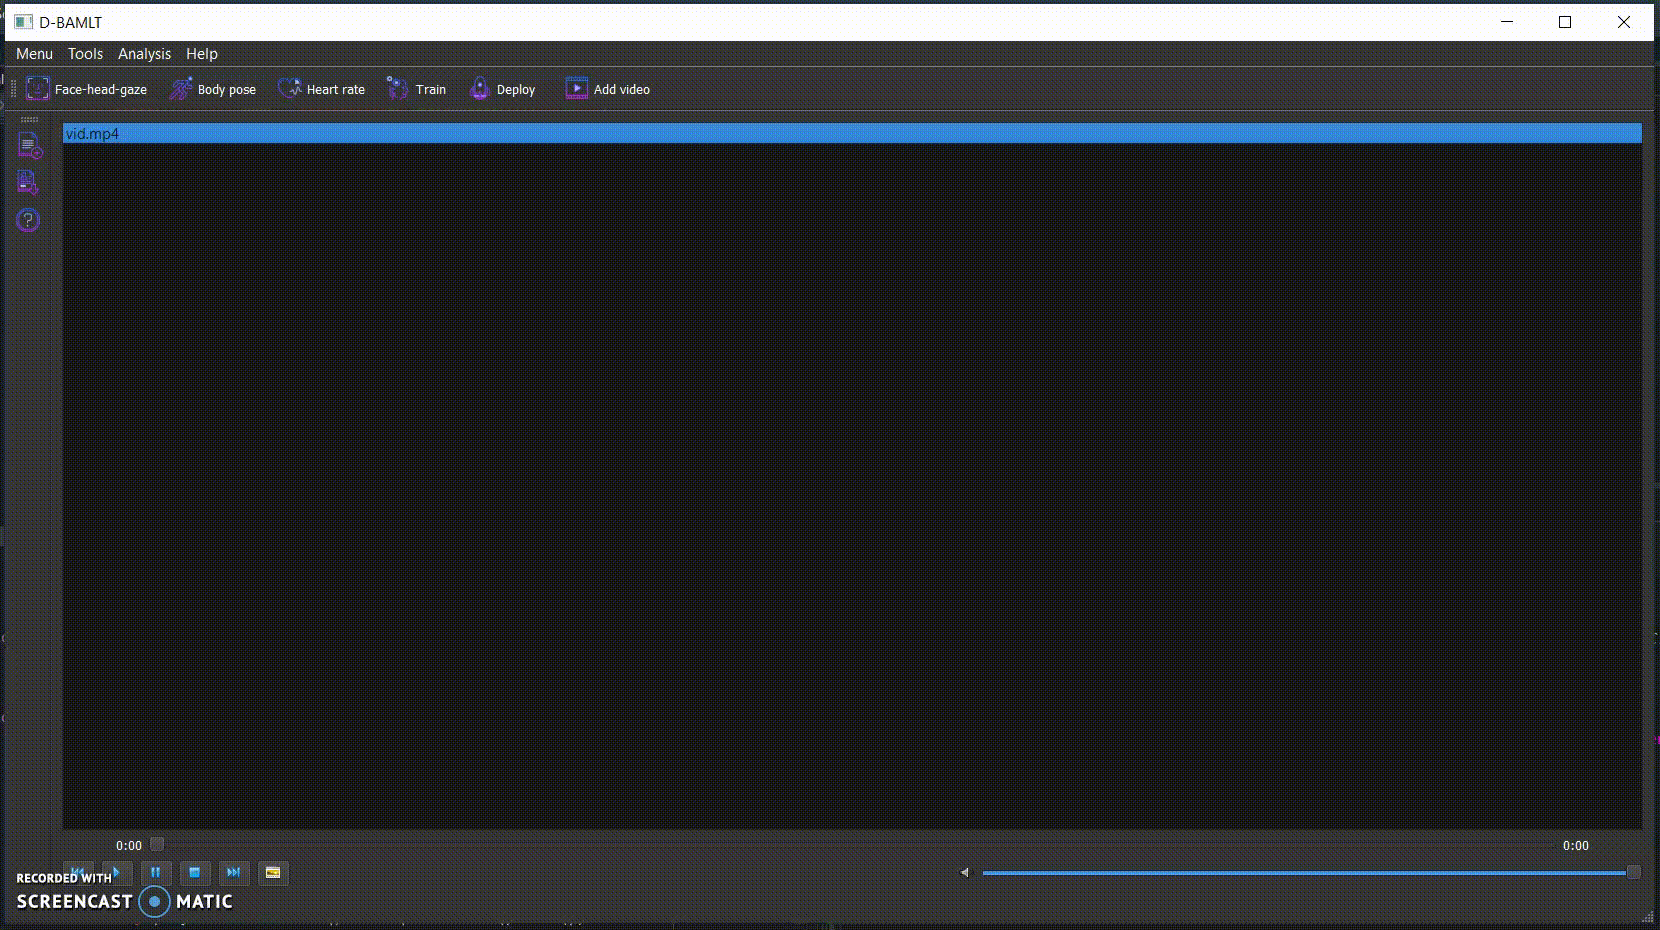1660x930 pixels.
Task: Mute audio with the speaker icon
Action: (x=965, y=873)
